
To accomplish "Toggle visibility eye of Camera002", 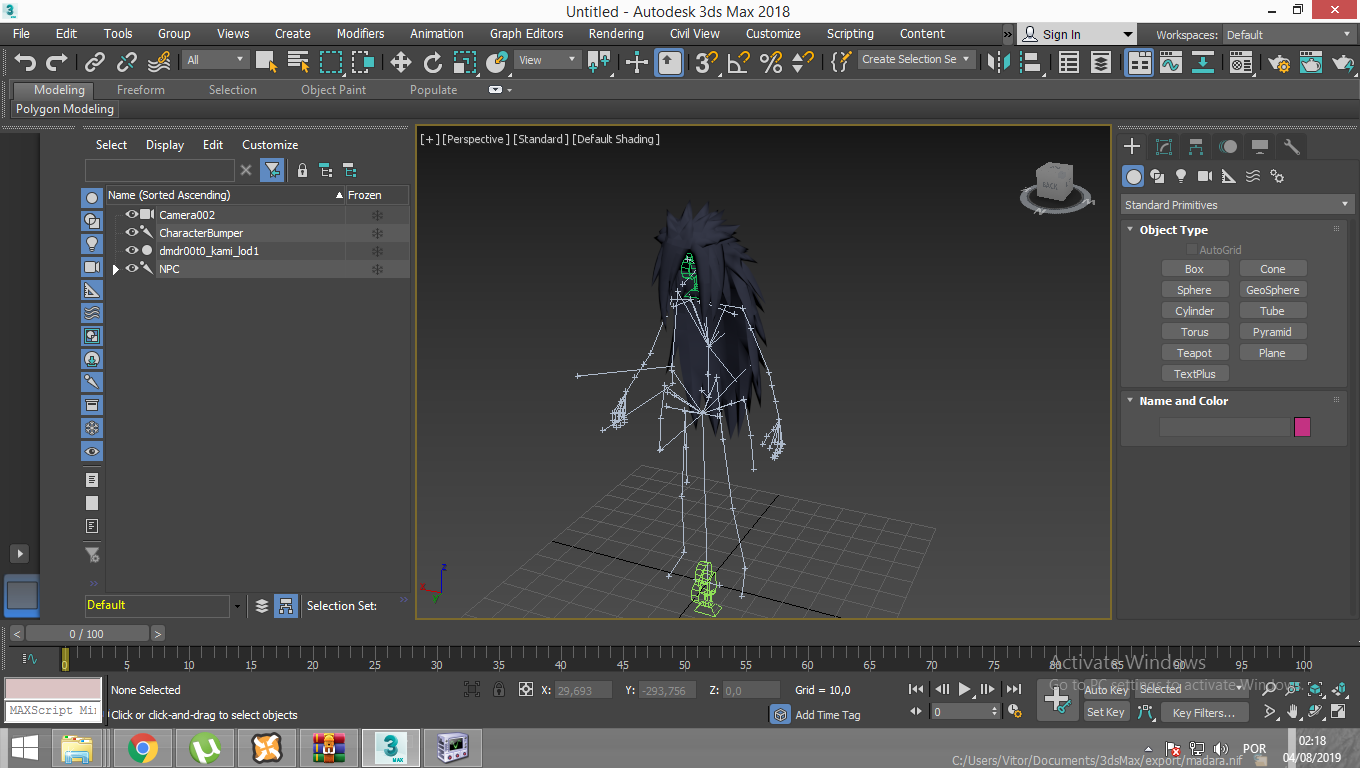I will coord(131,214).
